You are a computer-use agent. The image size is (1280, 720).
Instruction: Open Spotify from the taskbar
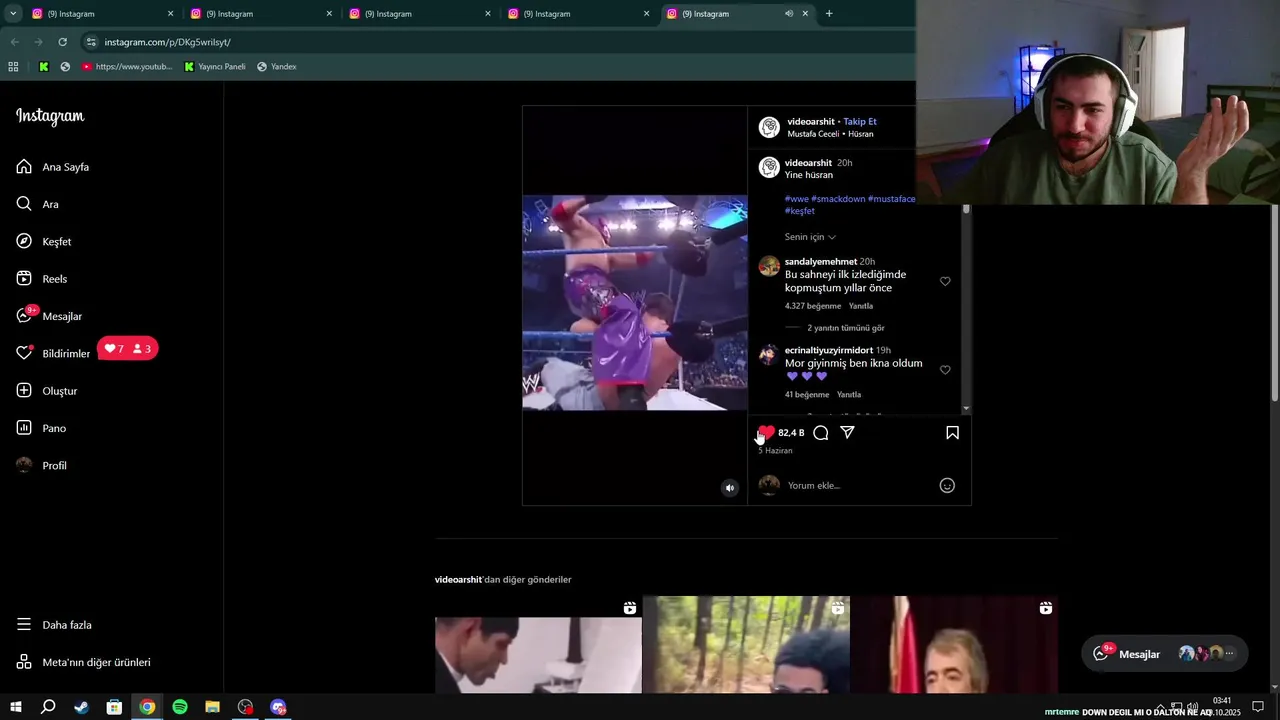pyautogui.click(x=180, y=707)
